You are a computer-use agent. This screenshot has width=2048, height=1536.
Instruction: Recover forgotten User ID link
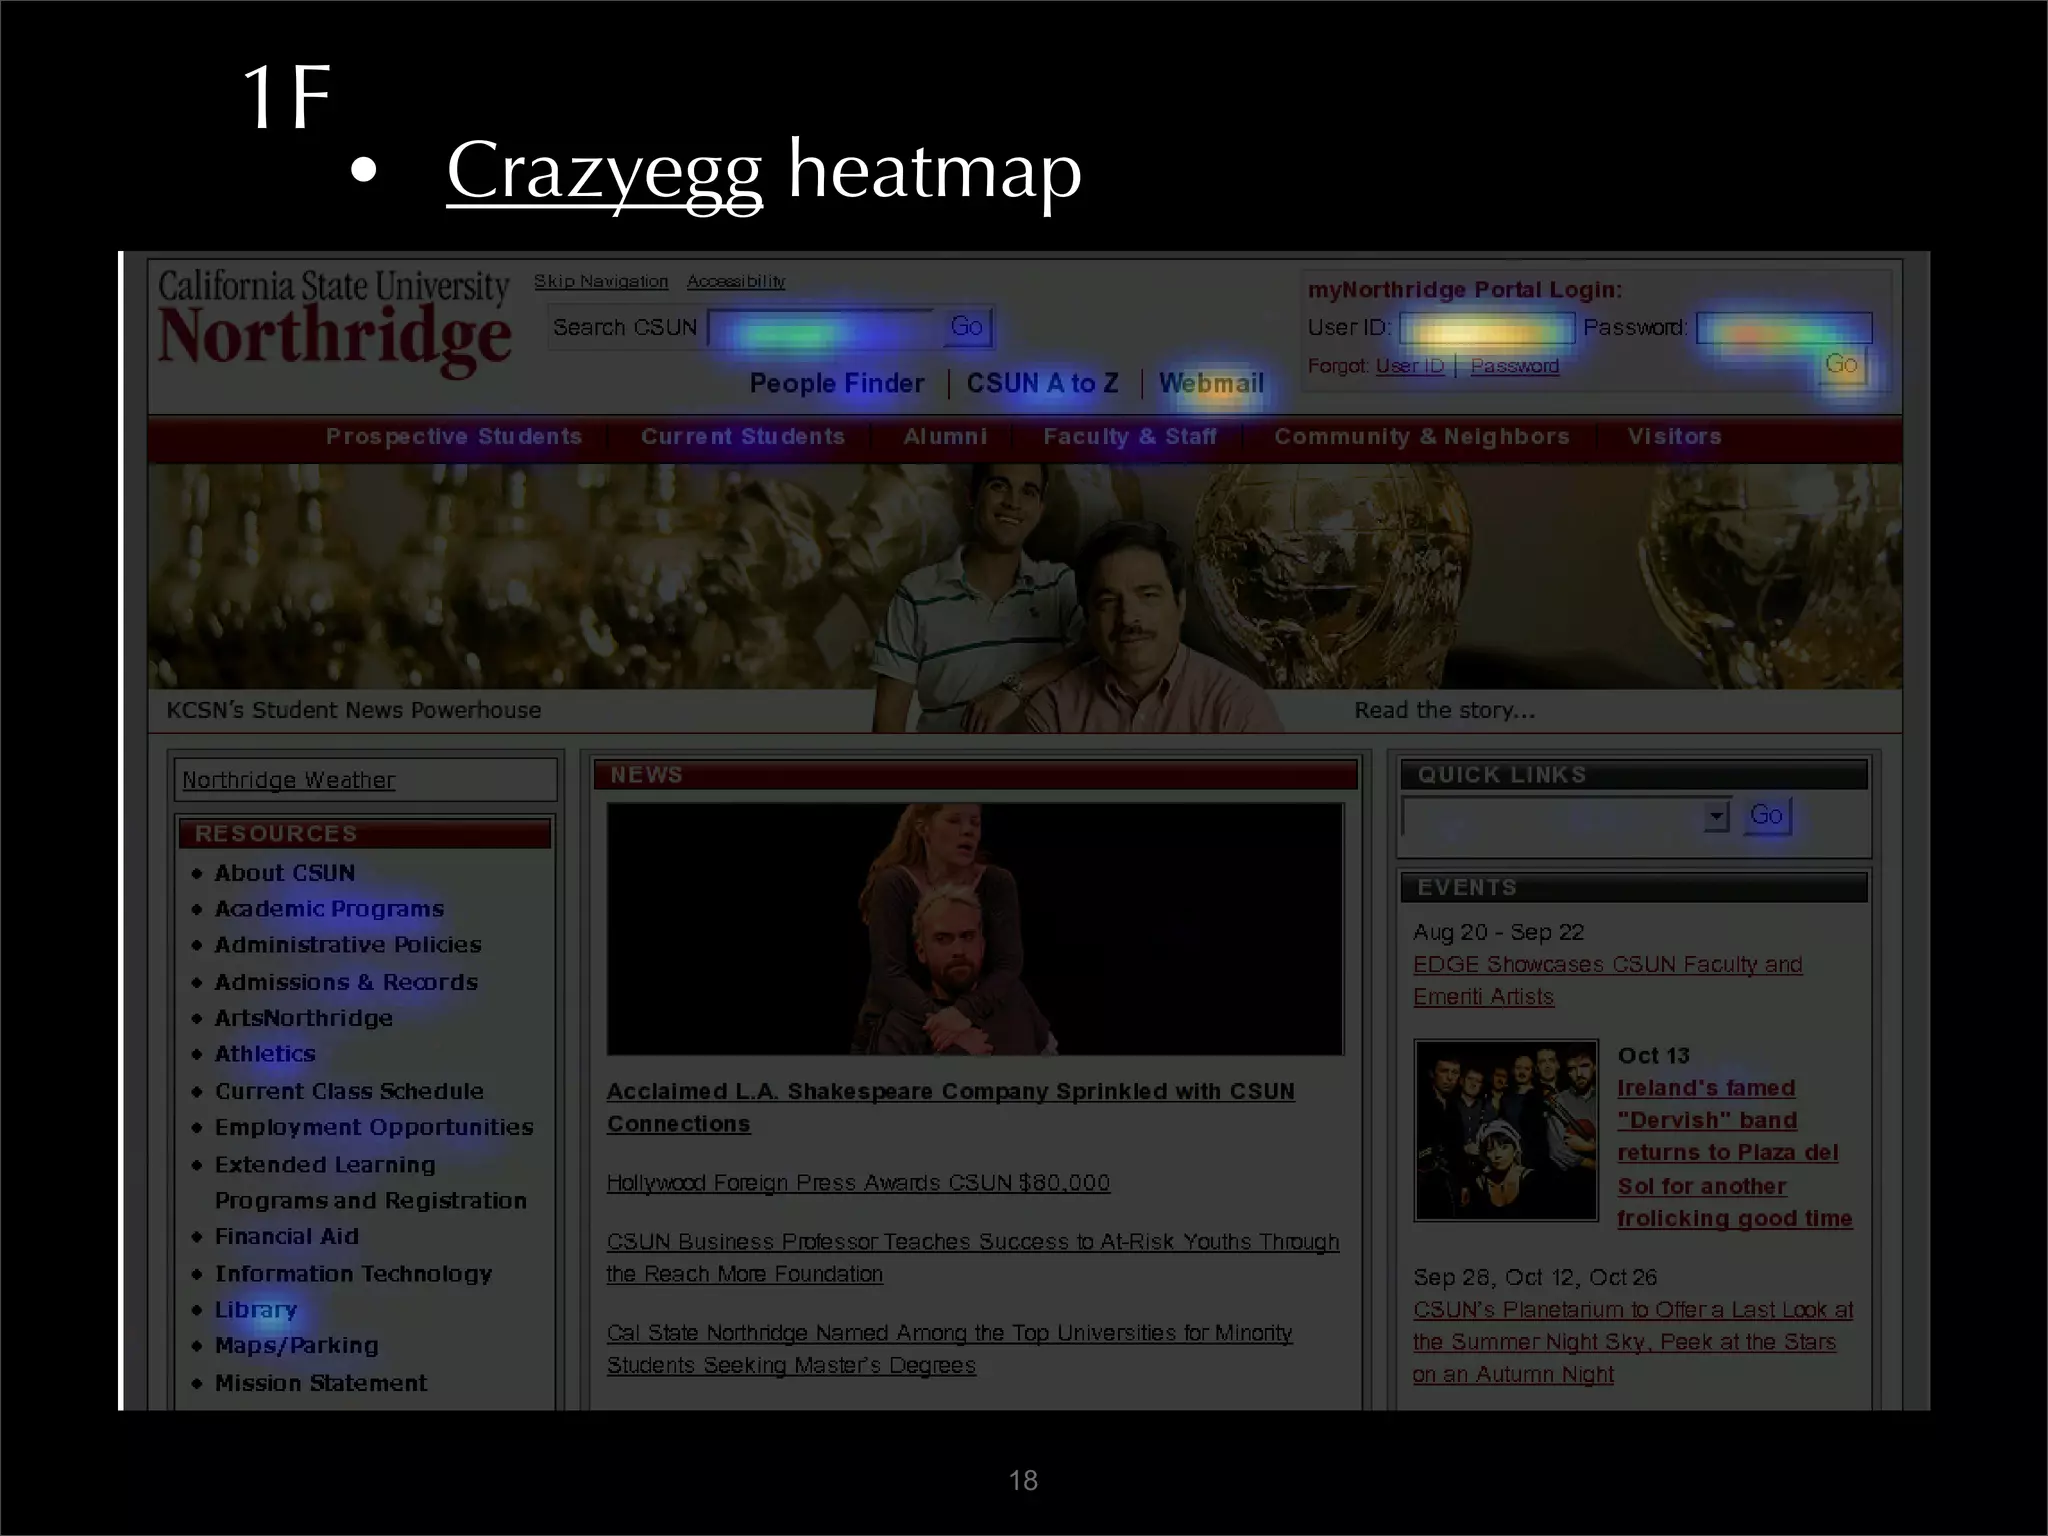coord(1410,366)
